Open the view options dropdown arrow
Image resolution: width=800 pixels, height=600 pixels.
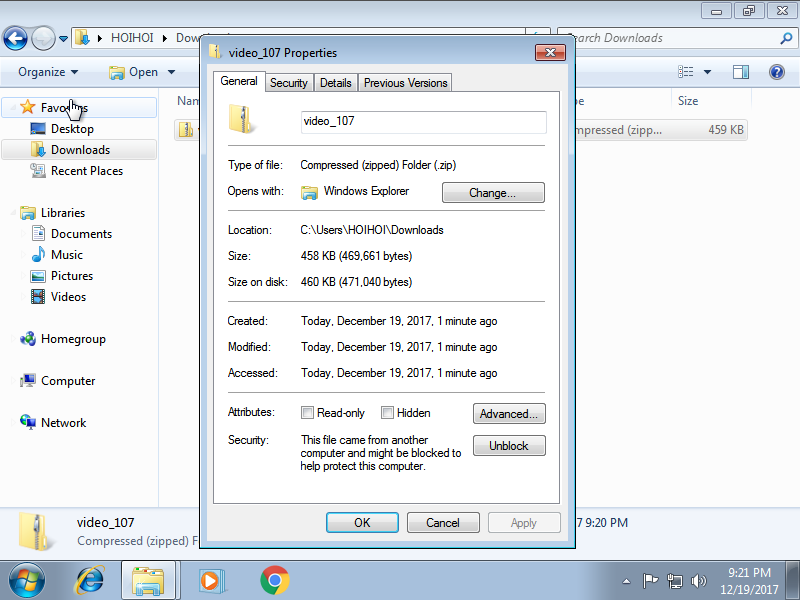tap(707, 72)
